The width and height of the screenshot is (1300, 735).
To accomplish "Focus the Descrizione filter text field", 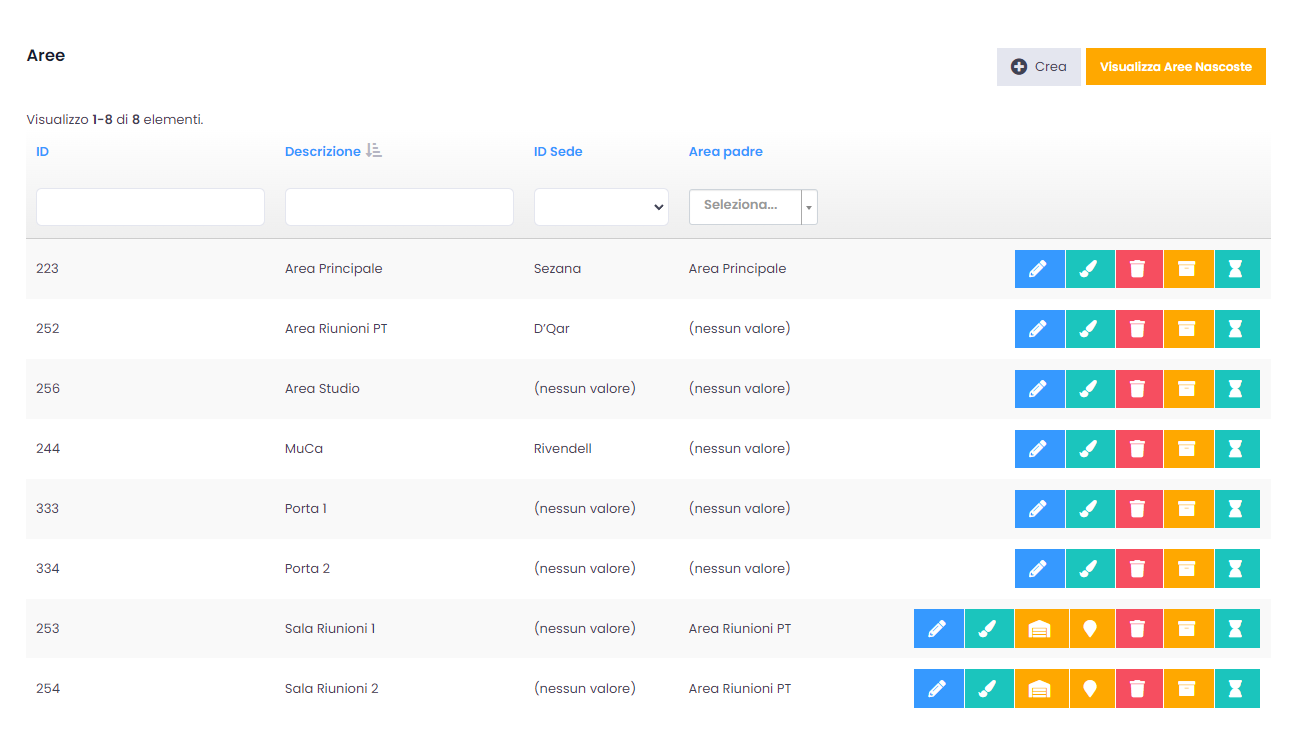I will coord(399,207).
